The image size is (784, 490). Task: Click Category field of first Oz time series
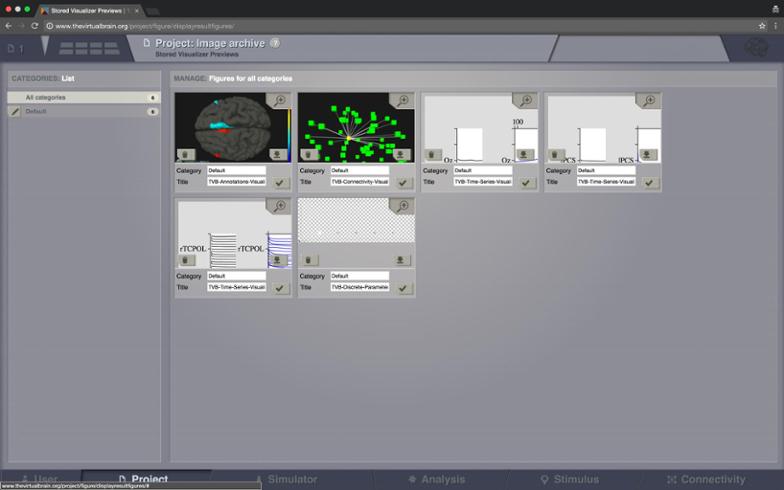tap(483, 171)
